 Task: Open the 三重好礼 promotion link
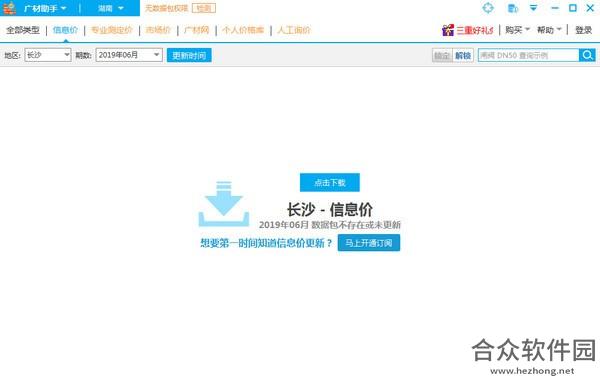pyautogui.click(x=474, y=30)
